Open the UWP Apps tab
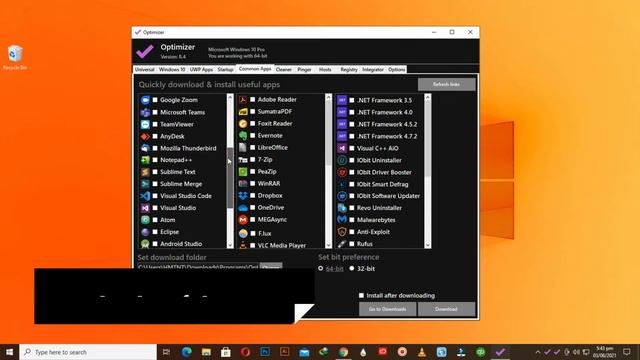This screenshot has width=640, height=360. pyautogui.click(x=201, y=69)
